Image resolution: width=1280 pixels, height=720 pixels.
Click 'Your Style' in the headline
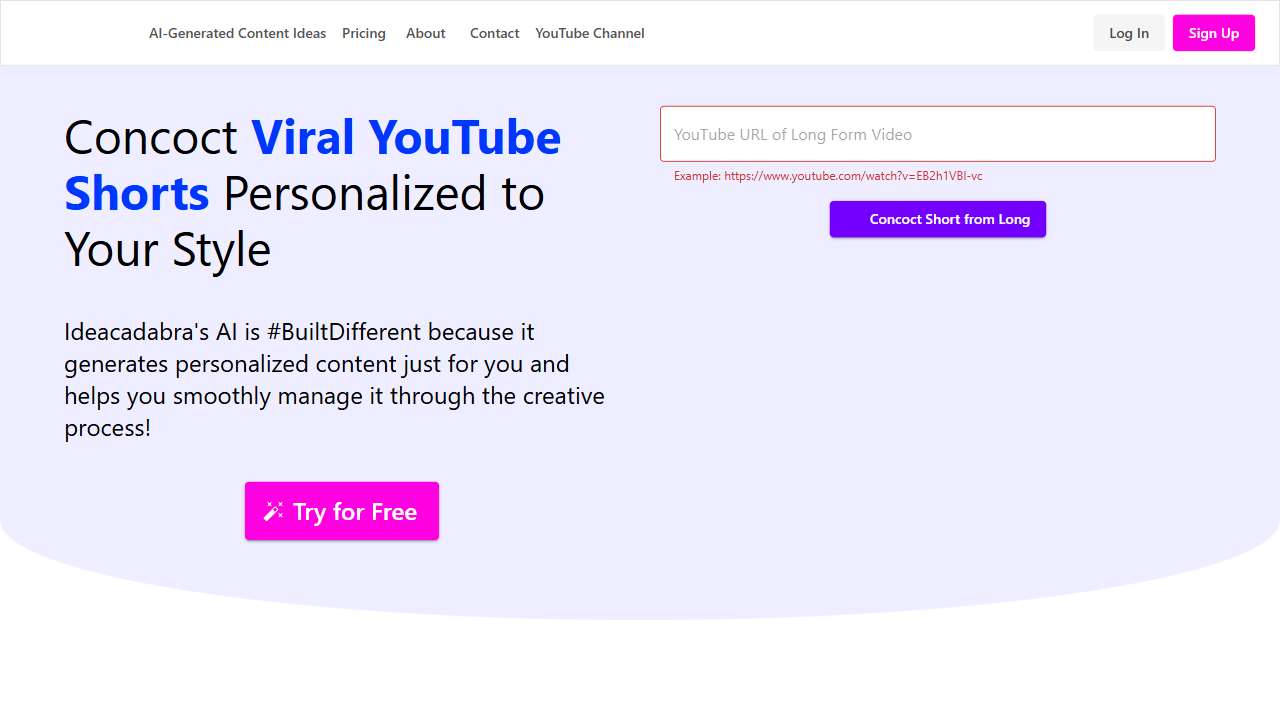tap(167, 249)
